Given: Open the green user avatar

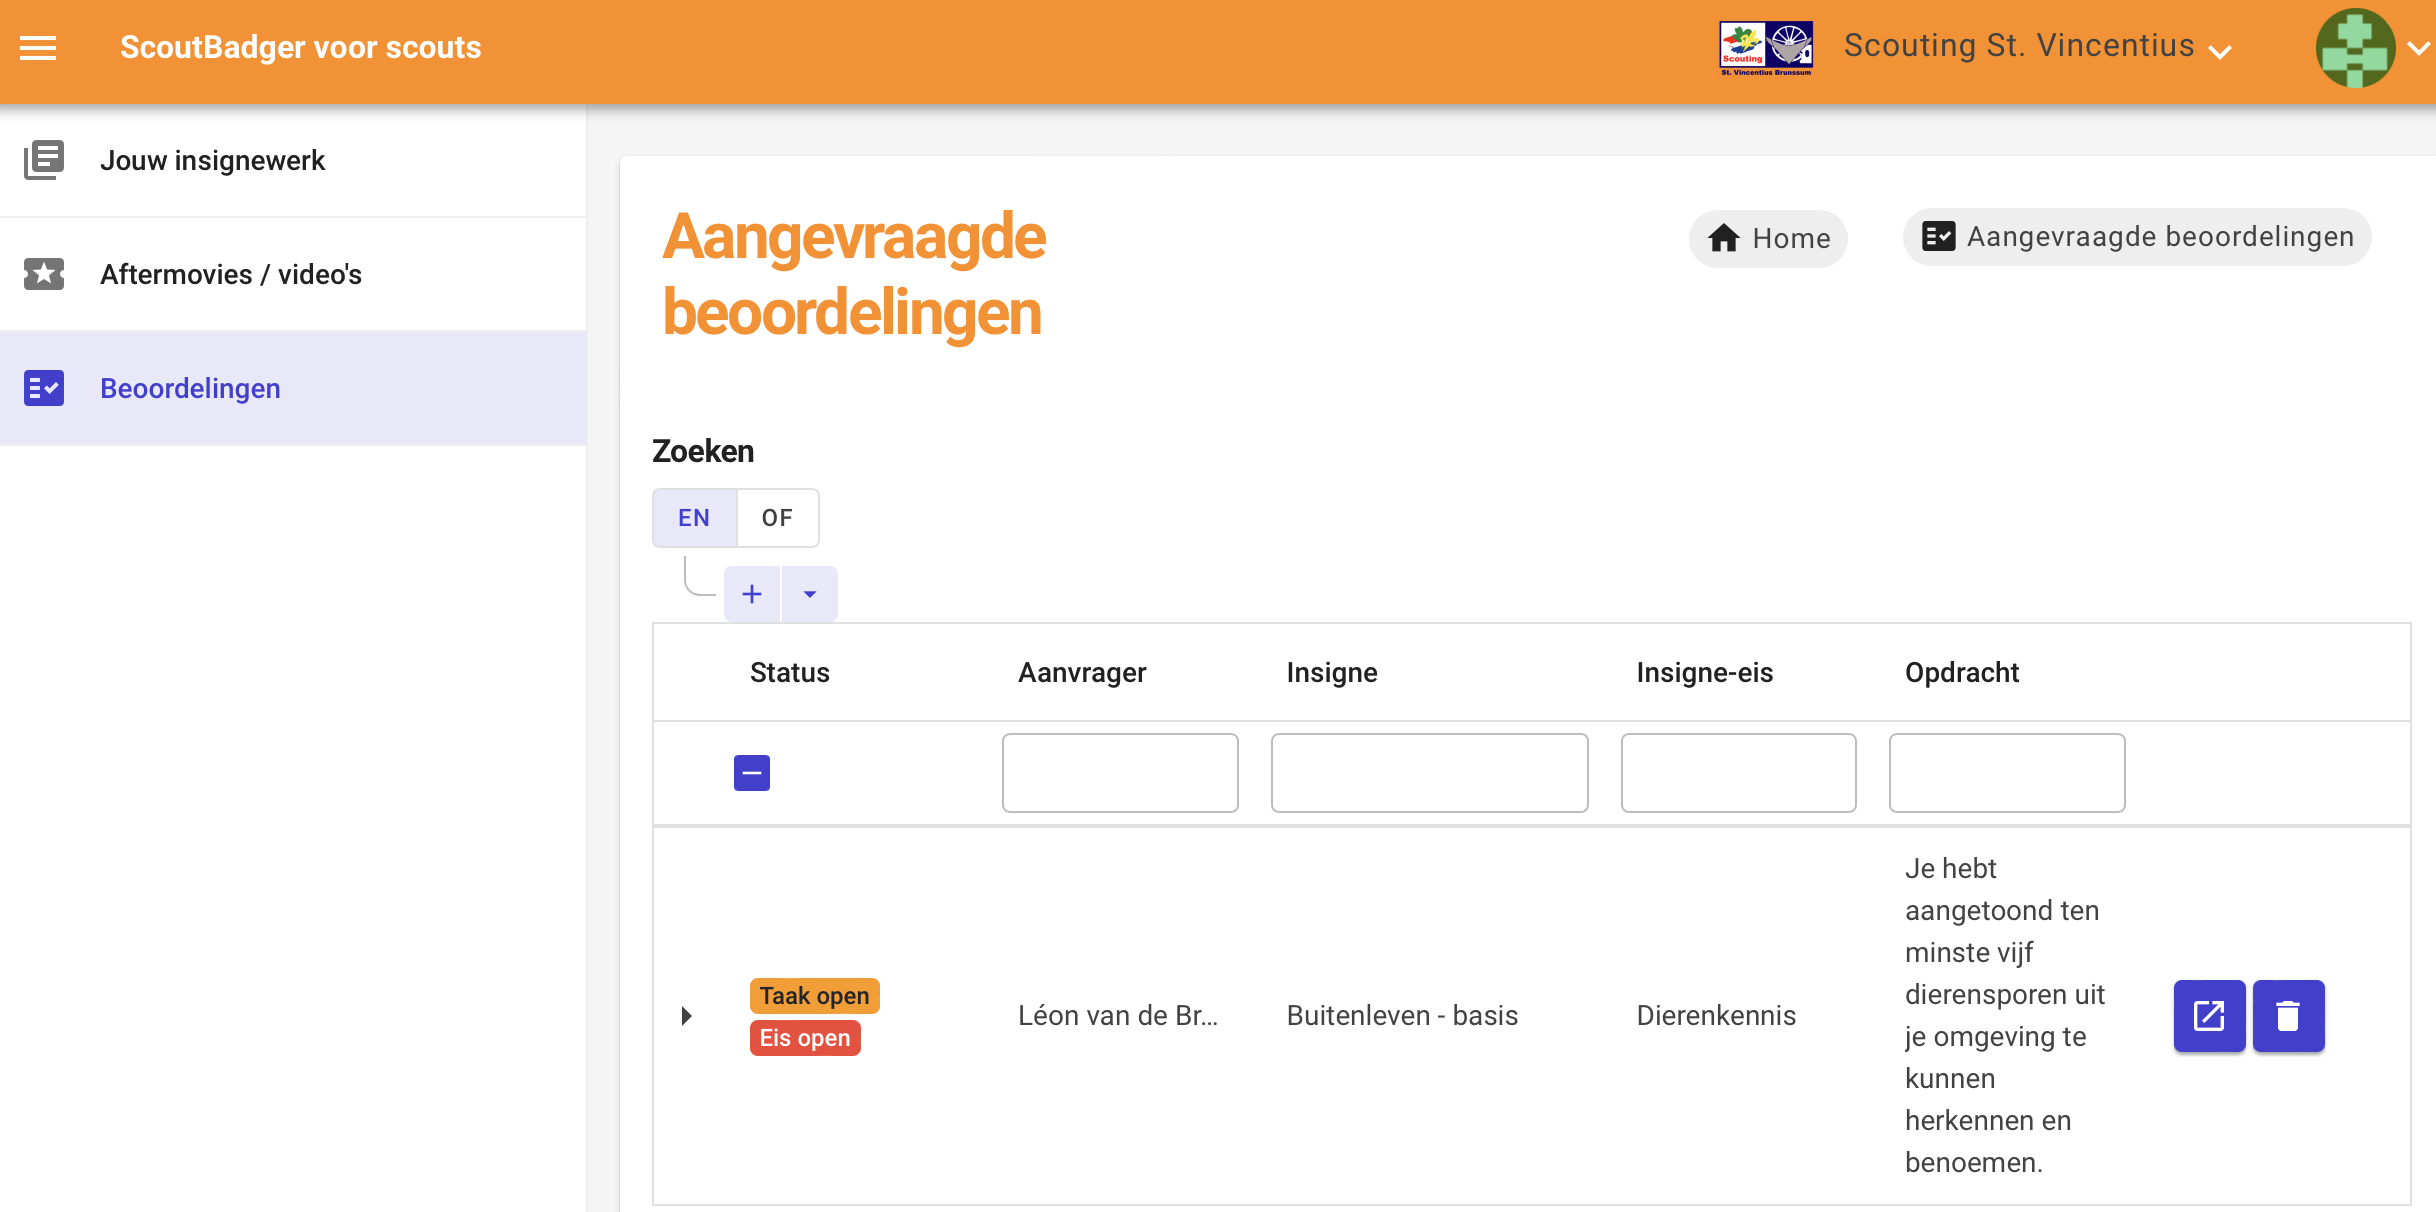Looking at the screenshot, I should click(x=2355, y=48).
